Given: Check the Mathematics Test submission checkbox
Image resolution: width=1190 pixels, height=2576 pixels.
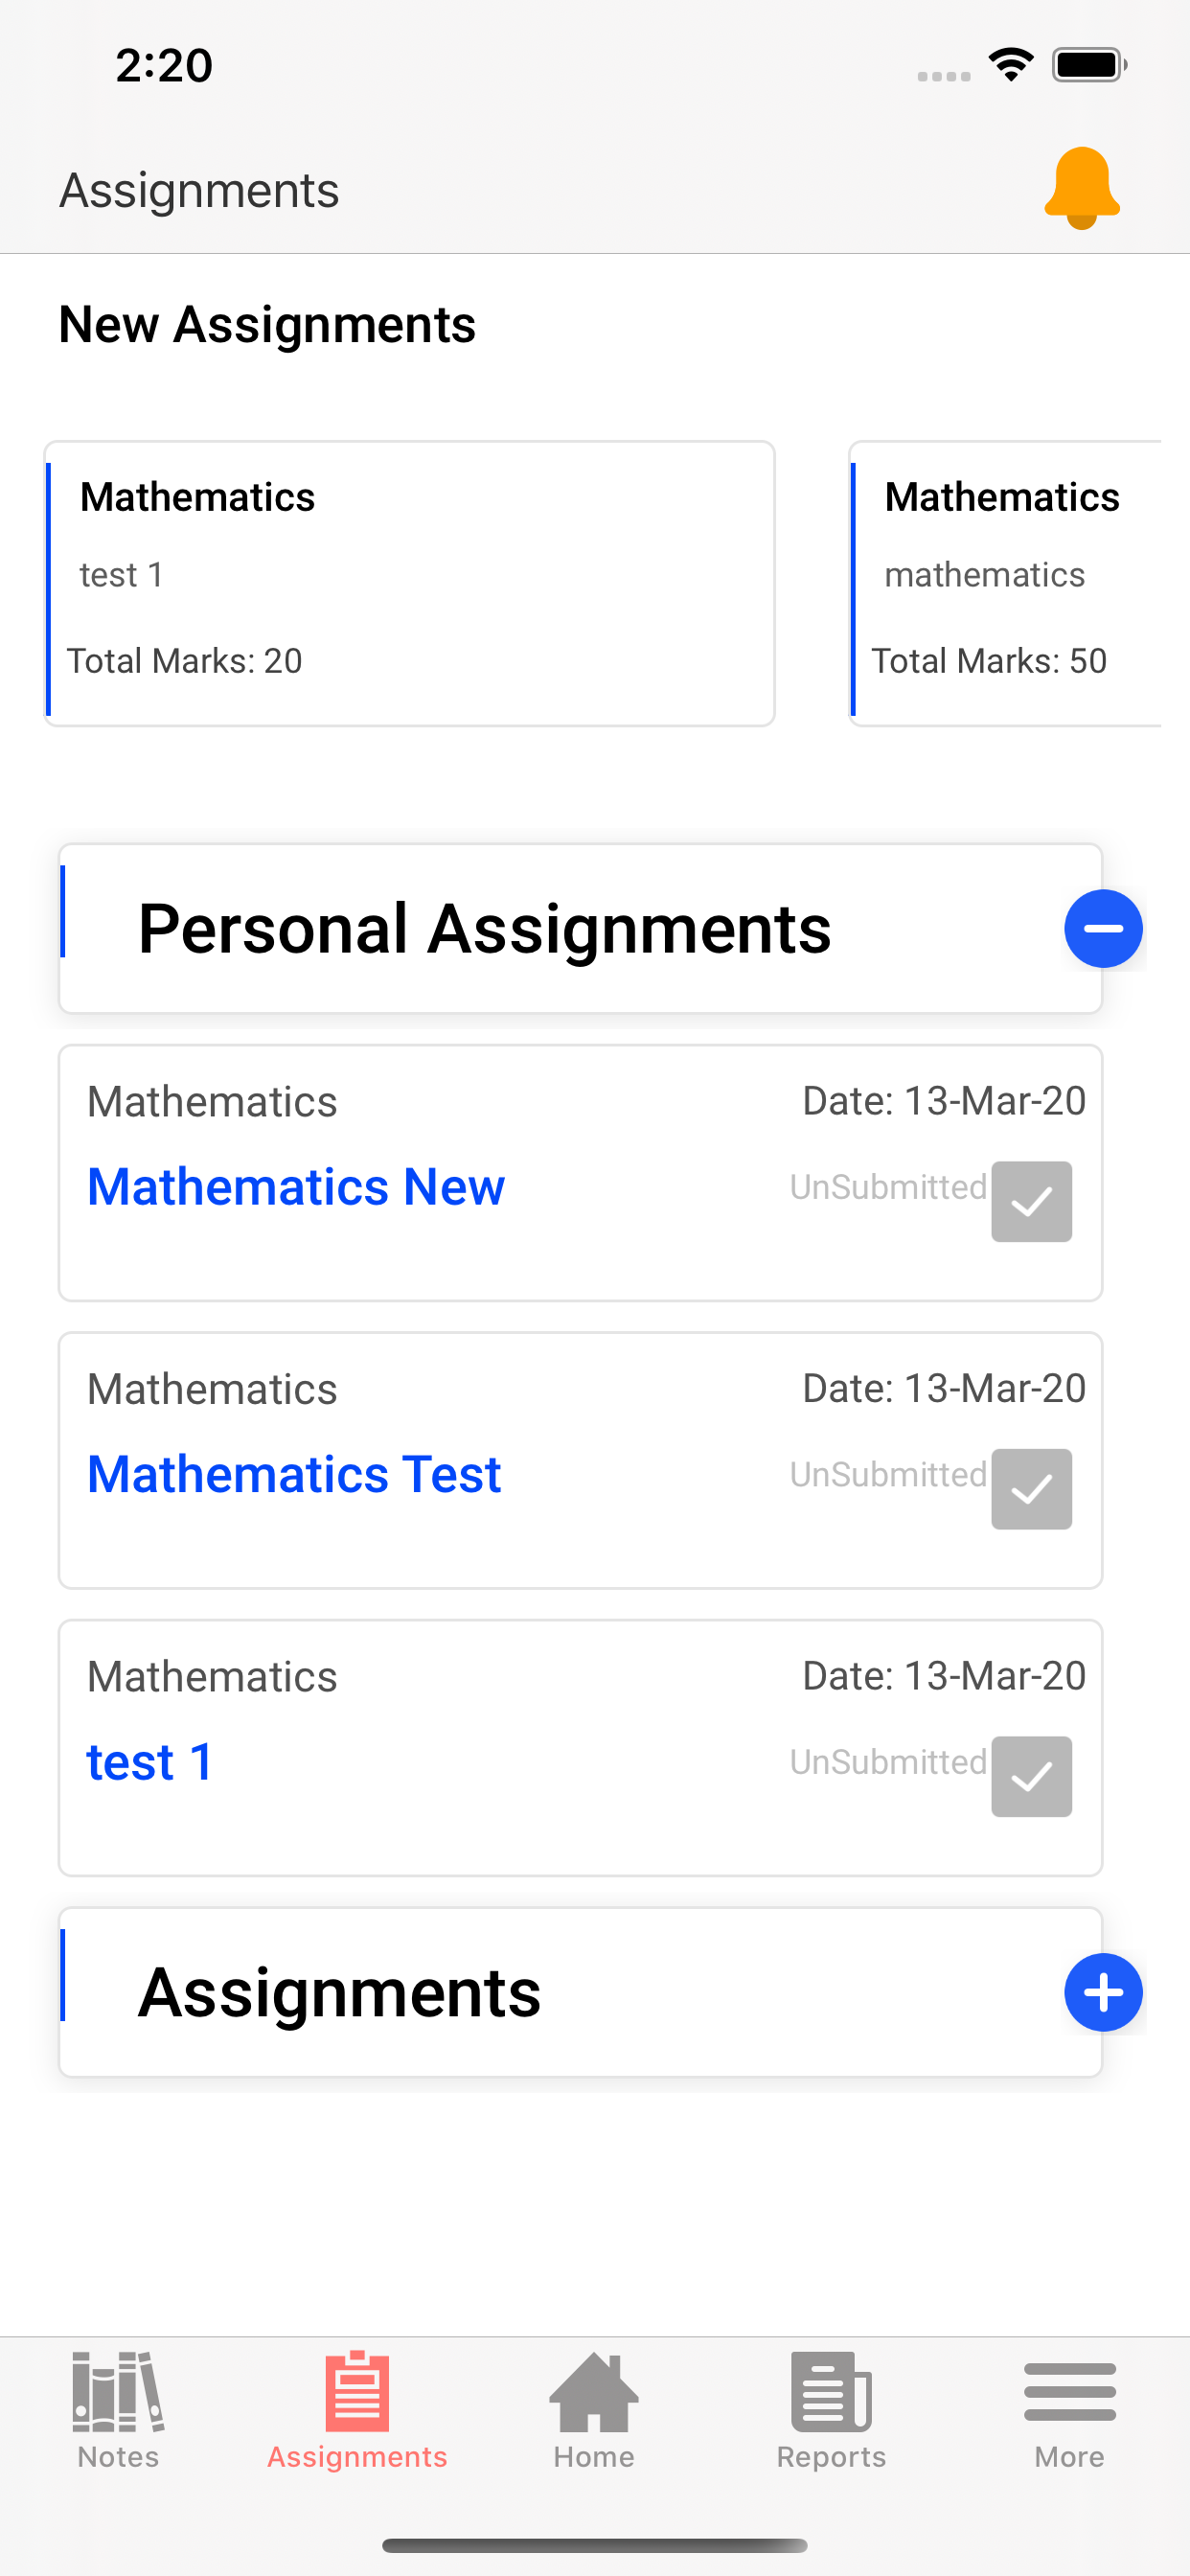Looking at the screenshot, I should tap(1031, 1489).
